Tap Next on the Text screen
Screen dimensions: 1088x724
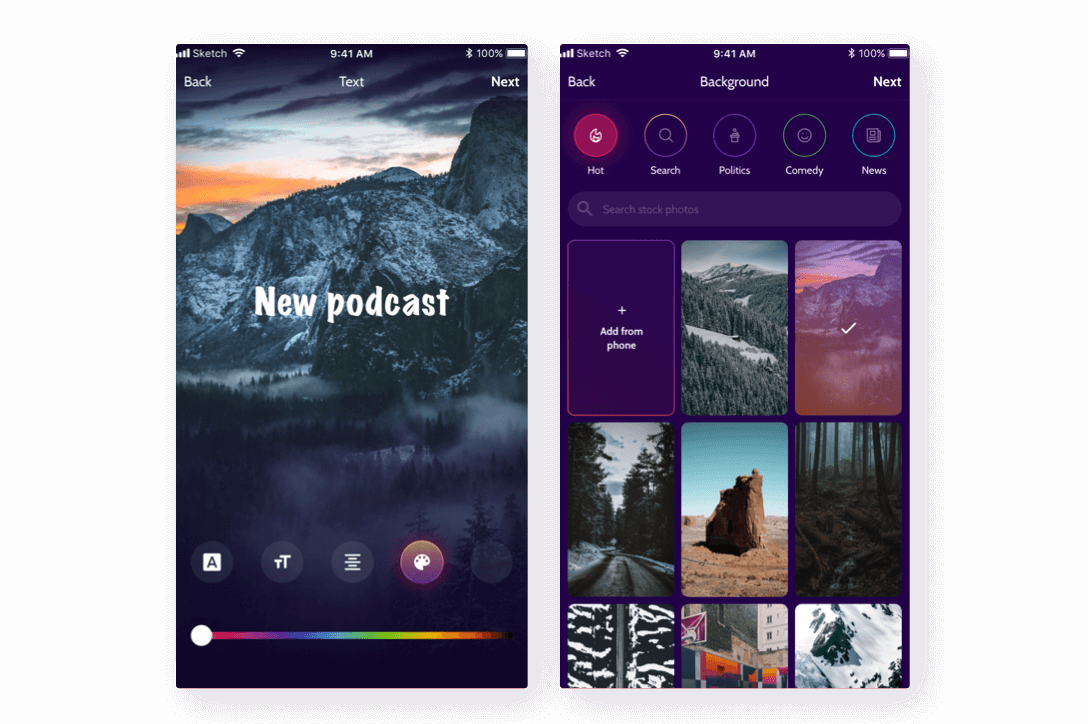pyautogui.click(x=505, y=81)
